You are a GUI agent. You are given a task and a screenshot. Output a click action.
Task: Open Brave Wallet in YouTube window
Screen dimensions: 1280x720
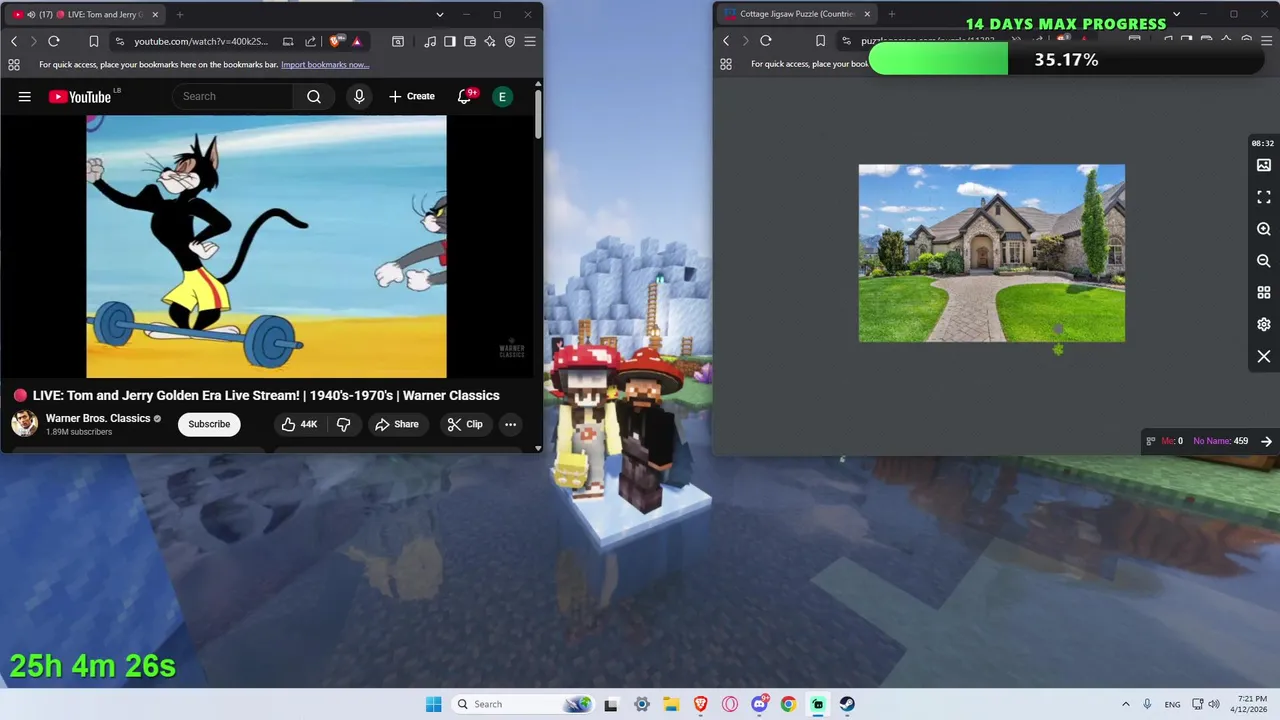click(x=470, y=41)
